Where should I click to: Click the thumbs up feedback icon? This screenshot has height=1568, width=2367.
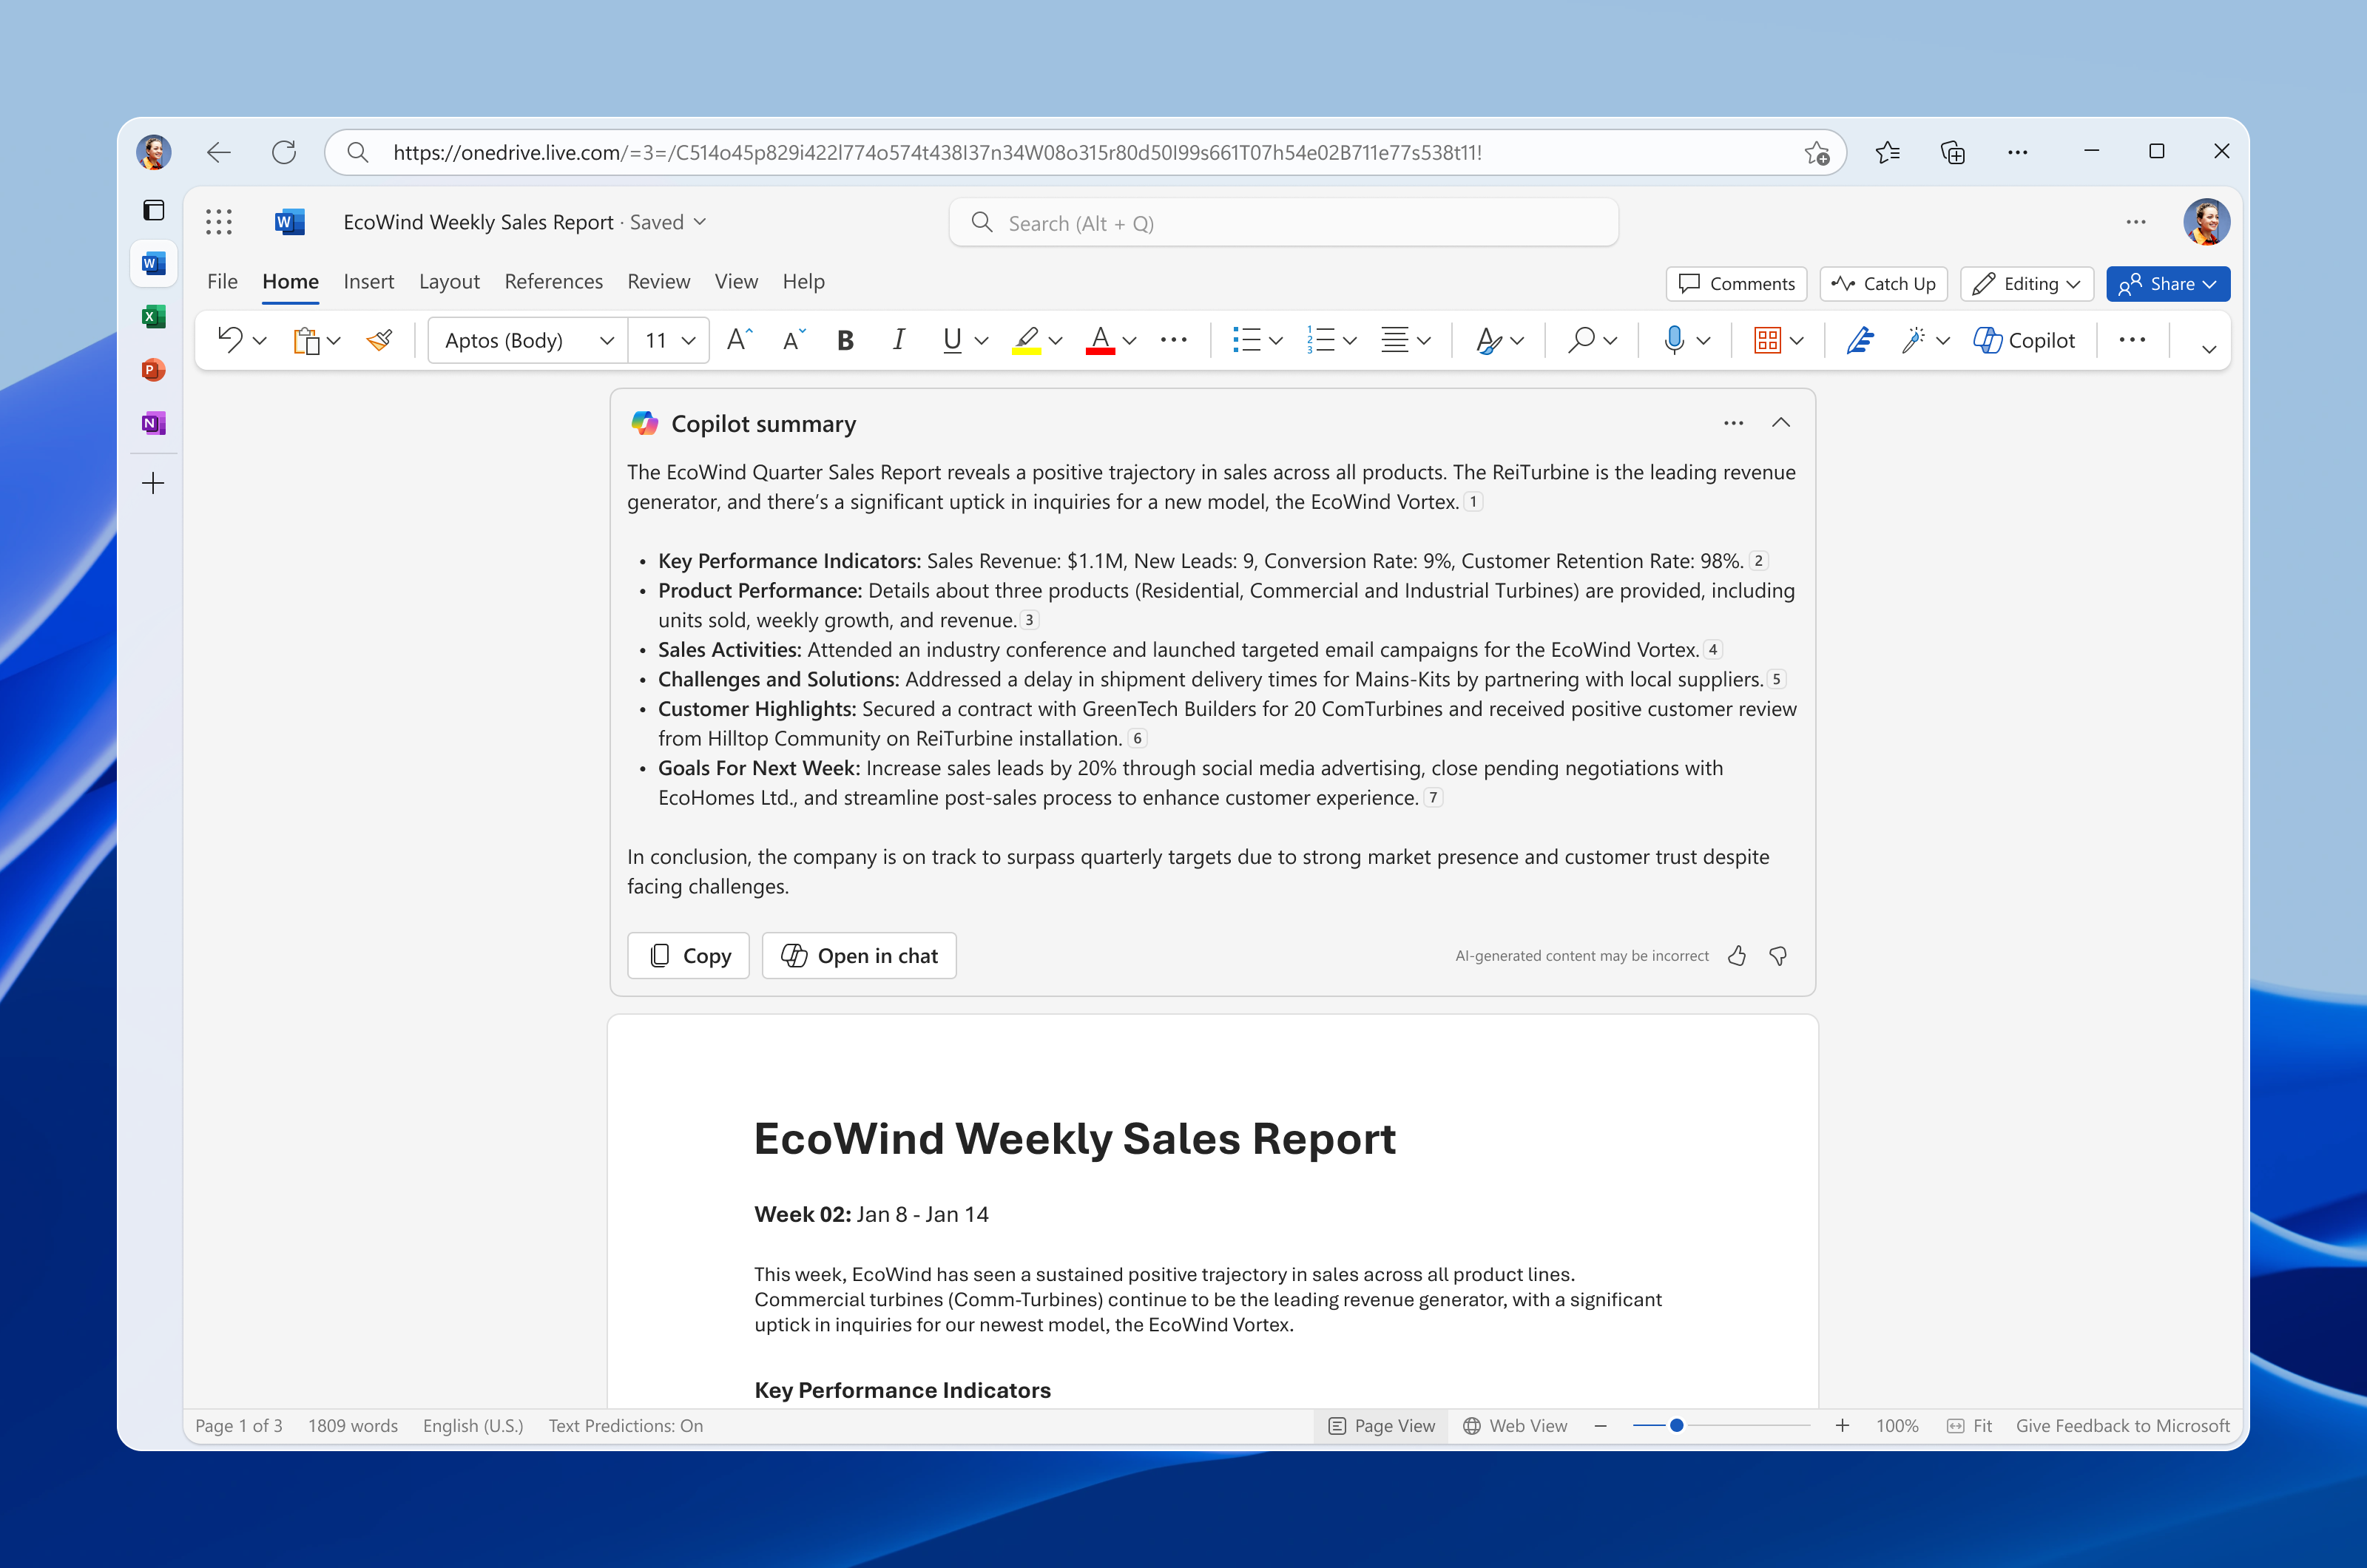[1737, 956]
